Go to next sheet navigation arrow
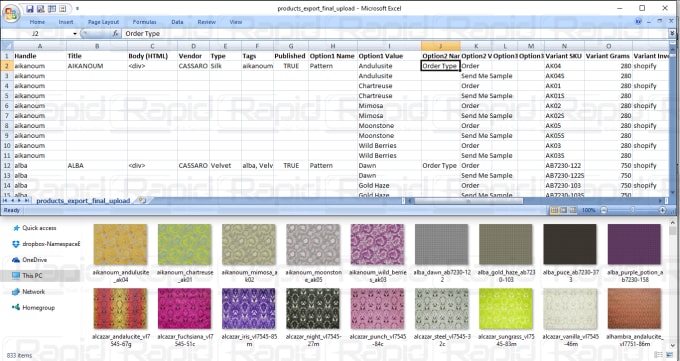680x361 pixels. click(x=20, y=200)
